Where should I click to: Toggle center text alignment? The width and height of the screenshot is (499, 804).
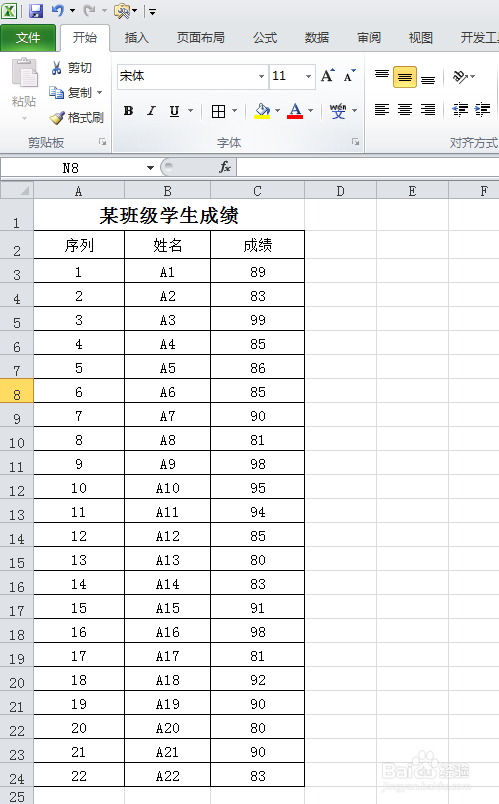tap(405, 110)
